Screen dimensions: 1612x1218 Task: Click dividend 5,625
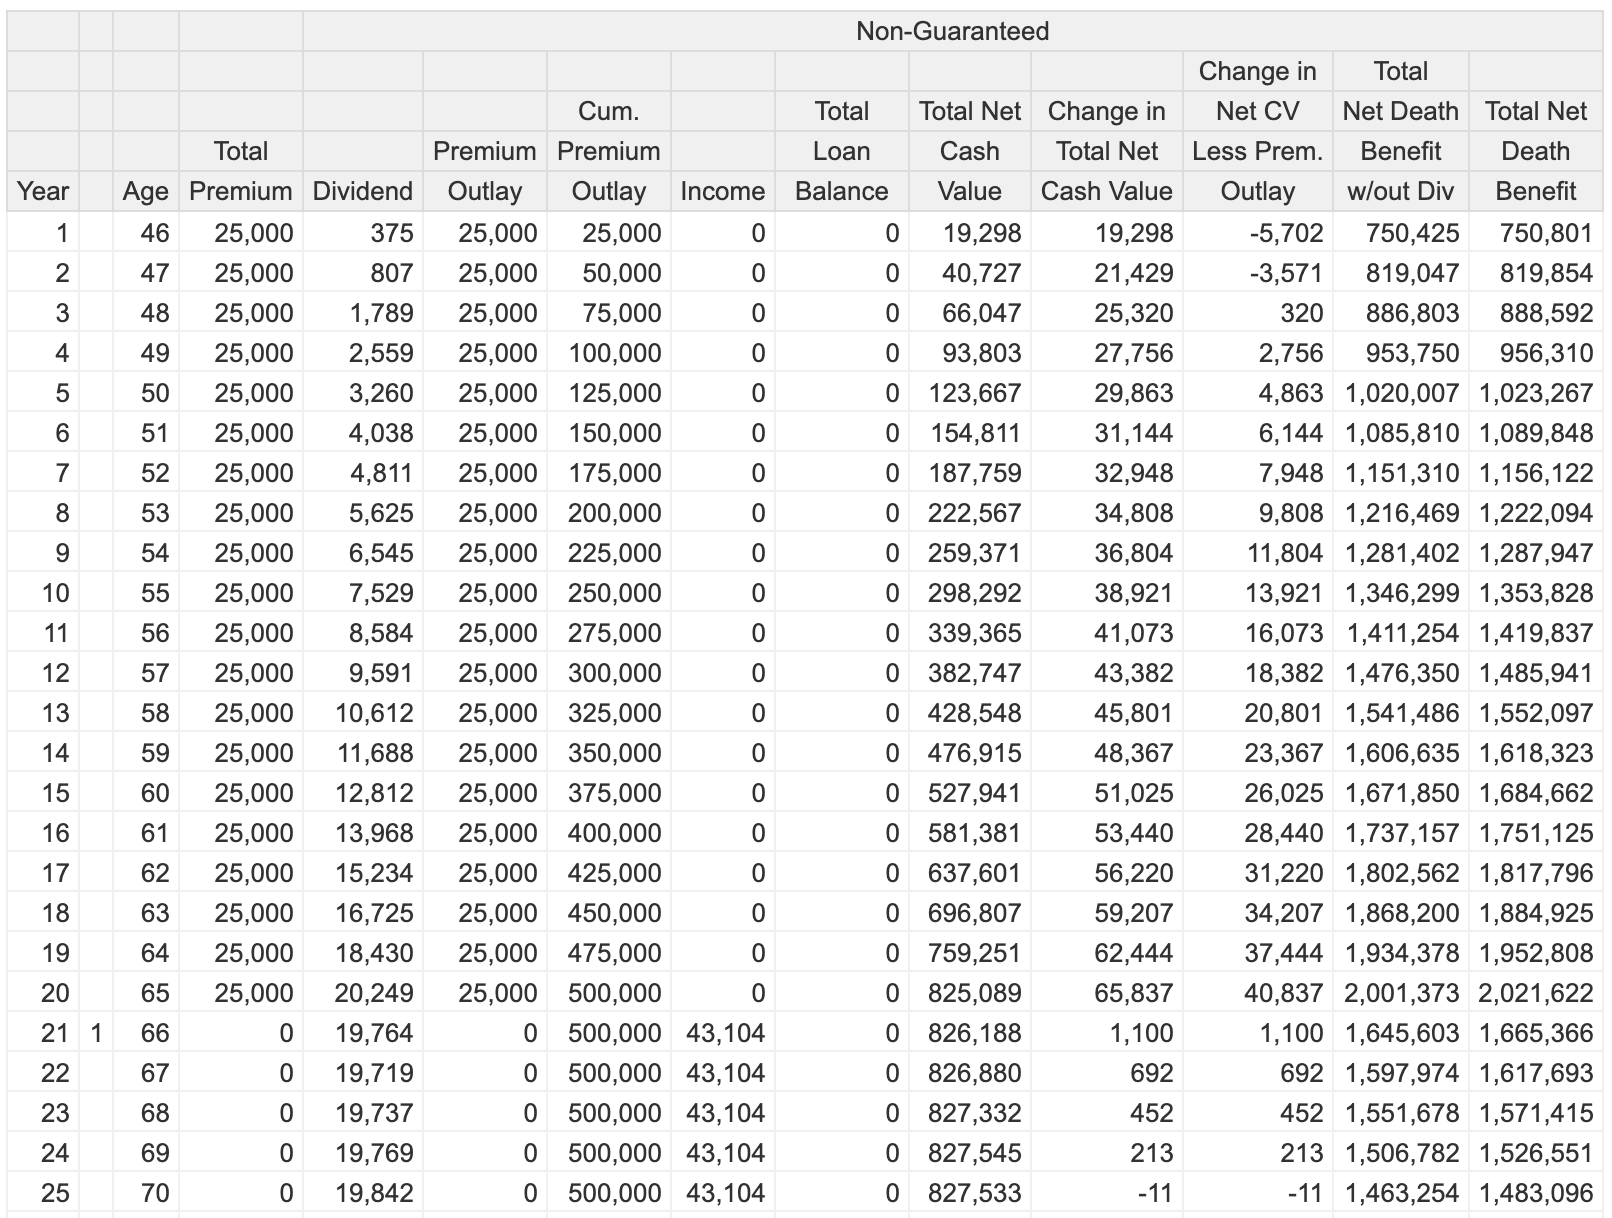click(x=363, y=513)
